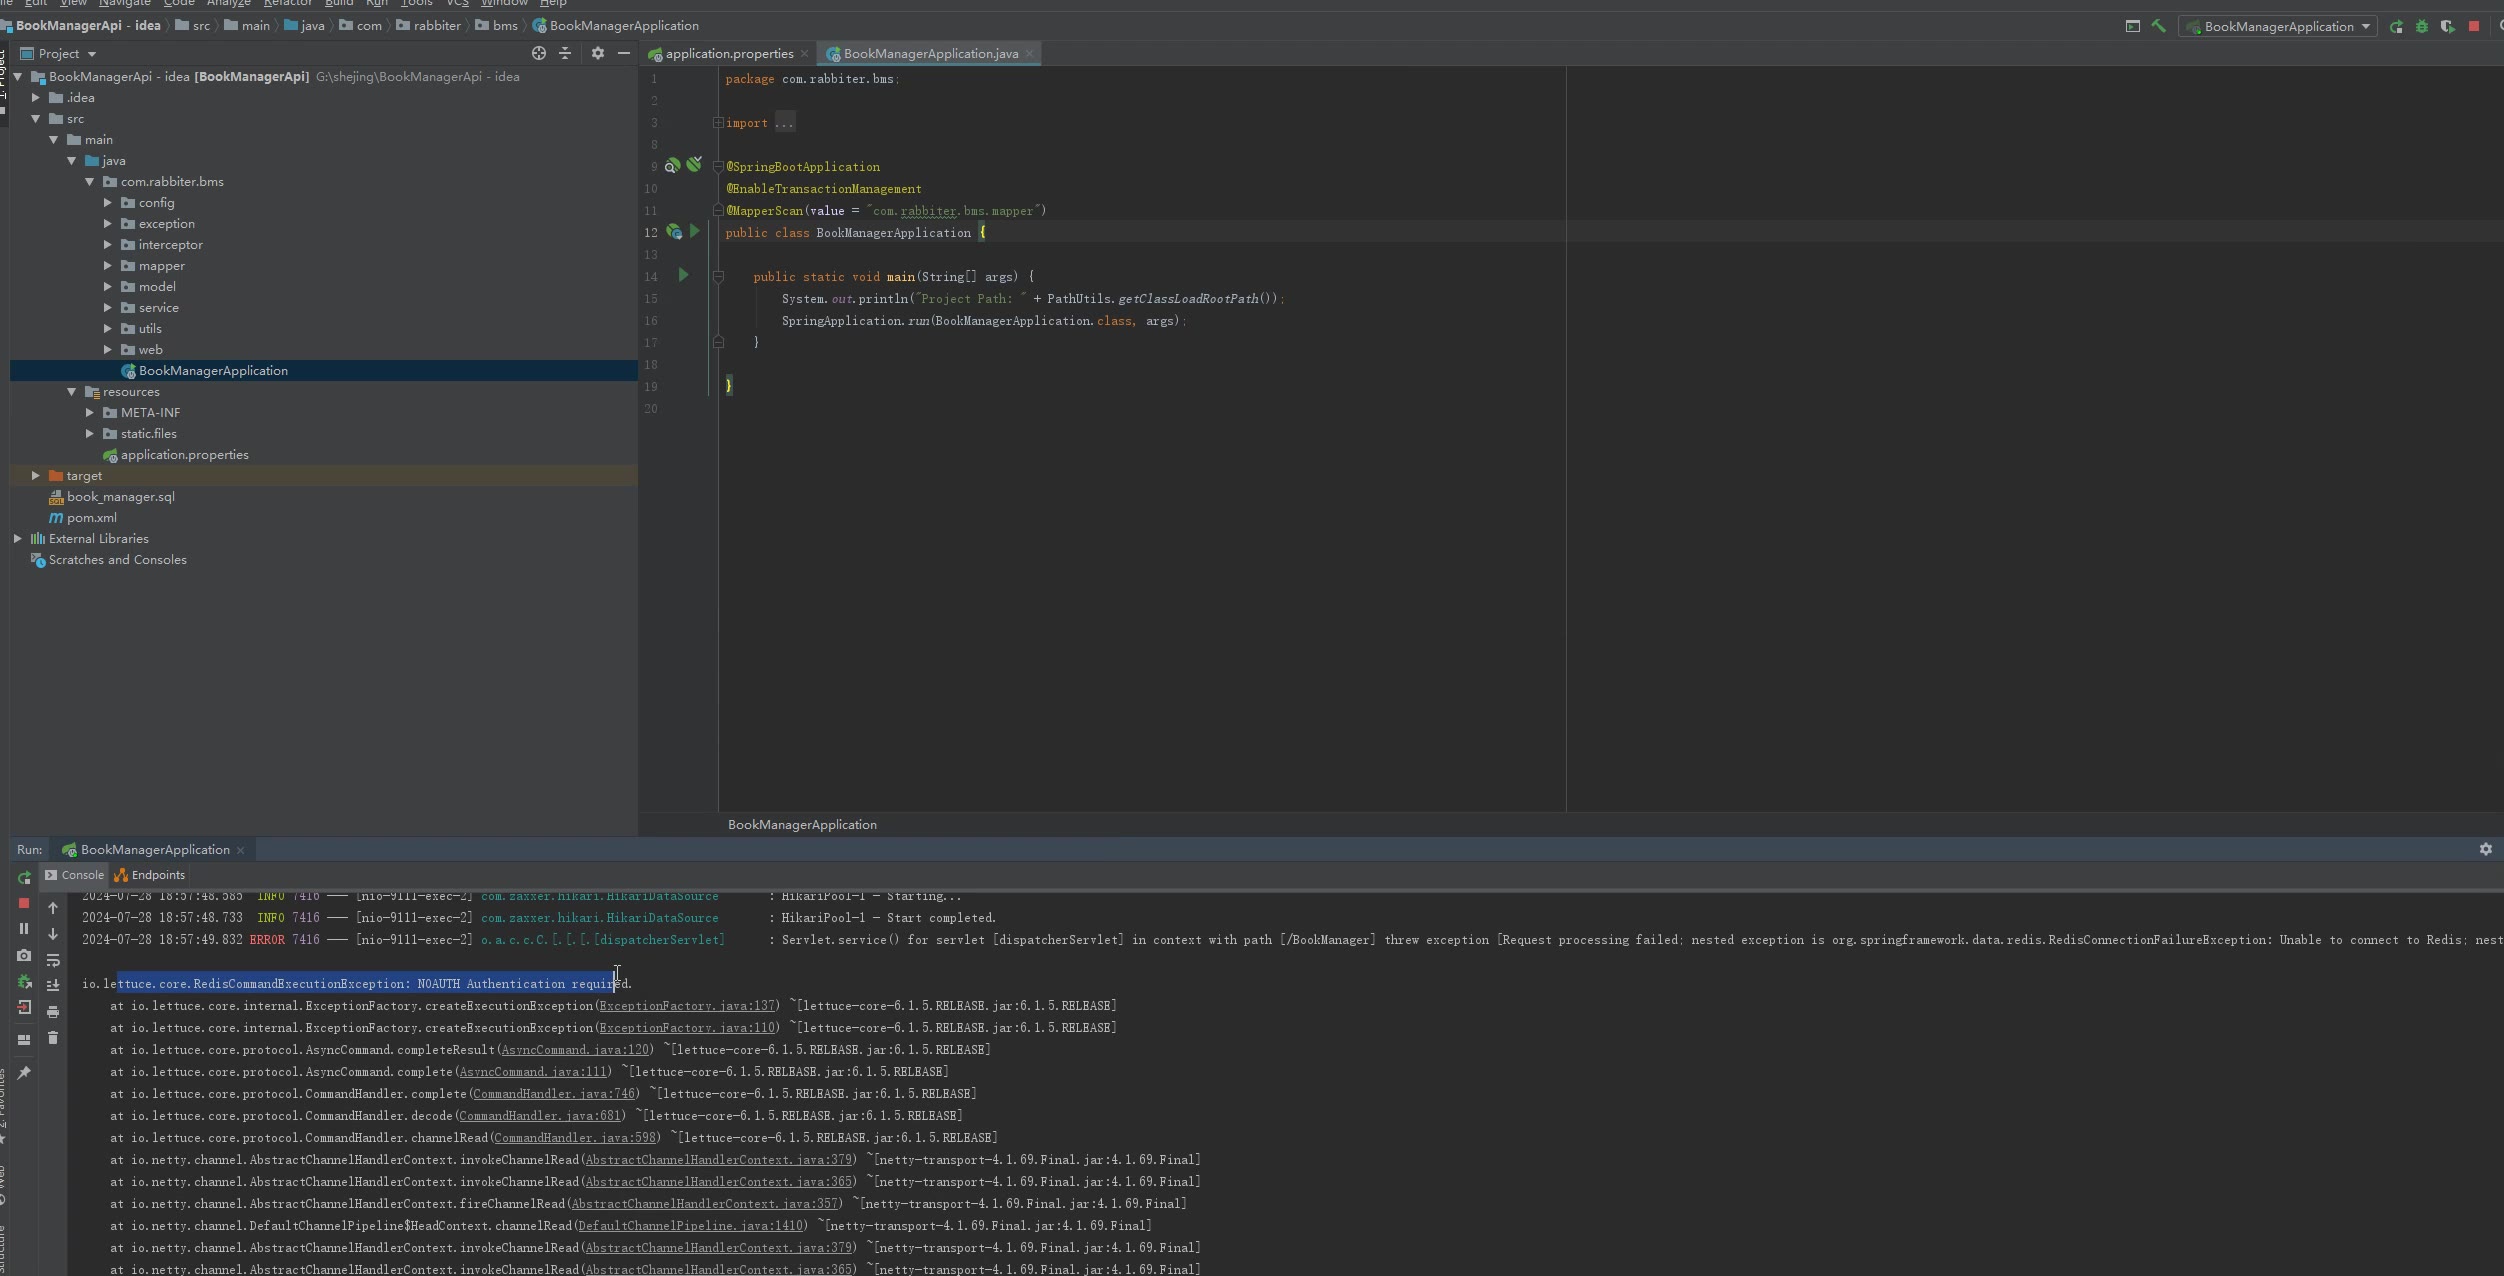Expand the target folder in project tree
2504x1276 pixels.
[x=36, y=476]
